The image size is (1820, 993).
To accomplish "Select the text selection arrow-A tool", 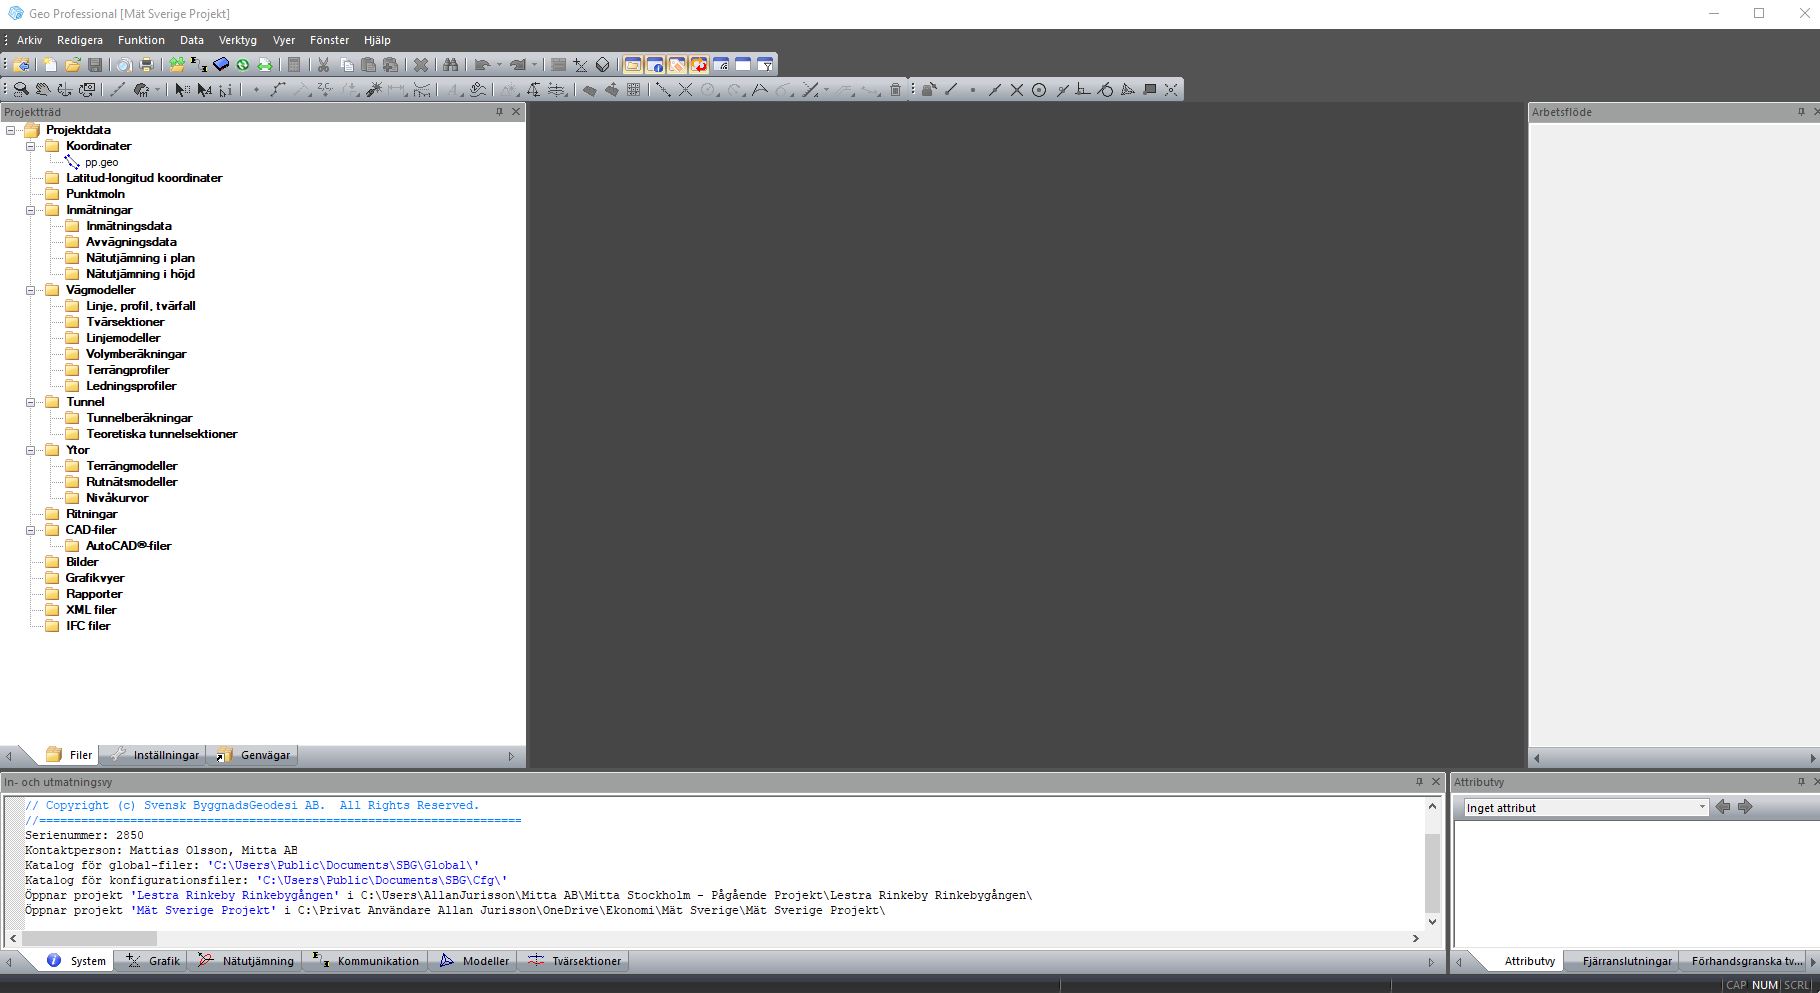I will tap(204, 89).
